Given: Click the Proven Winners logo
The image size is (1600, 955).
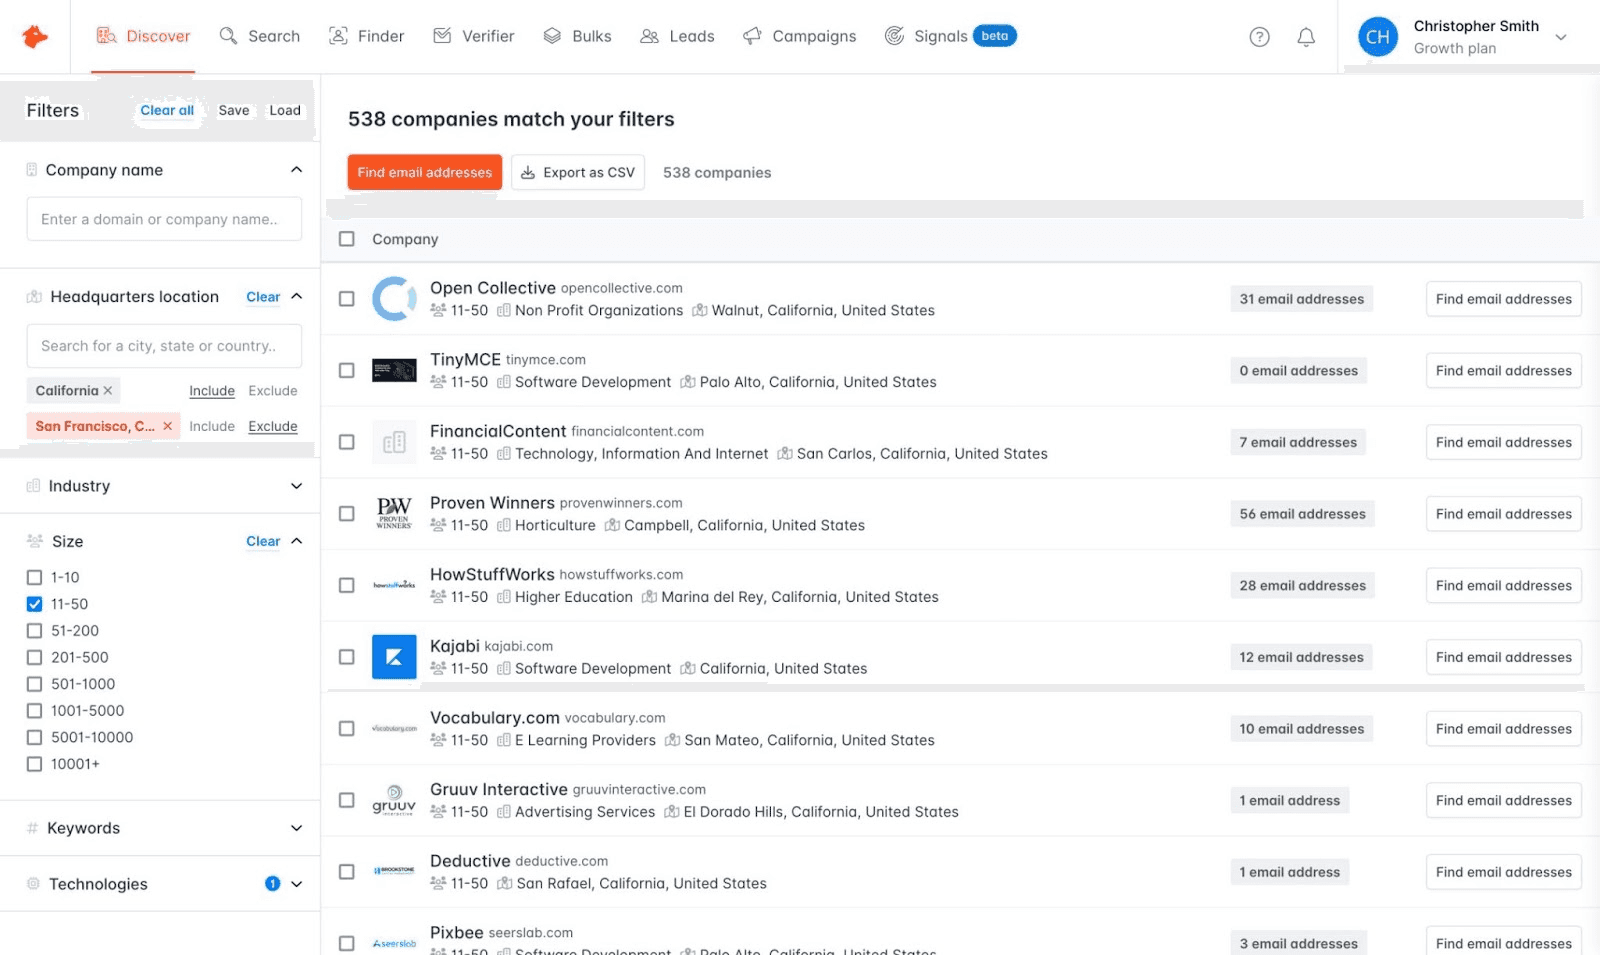Looking at the screenshot, I should click(394, 513).
